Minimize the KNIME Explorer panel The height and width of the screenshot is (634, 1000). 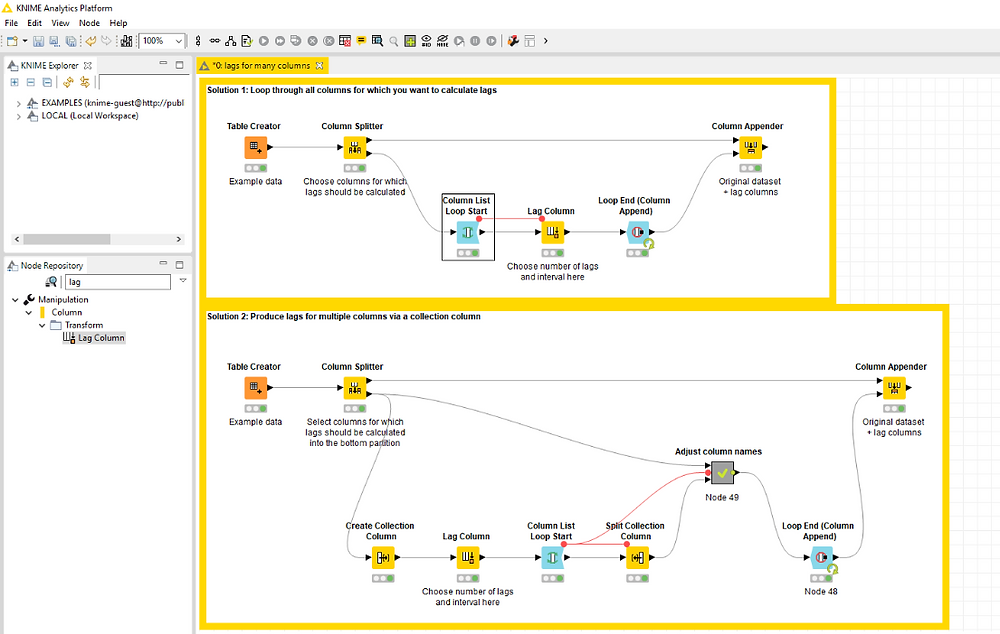click(163, 64)
